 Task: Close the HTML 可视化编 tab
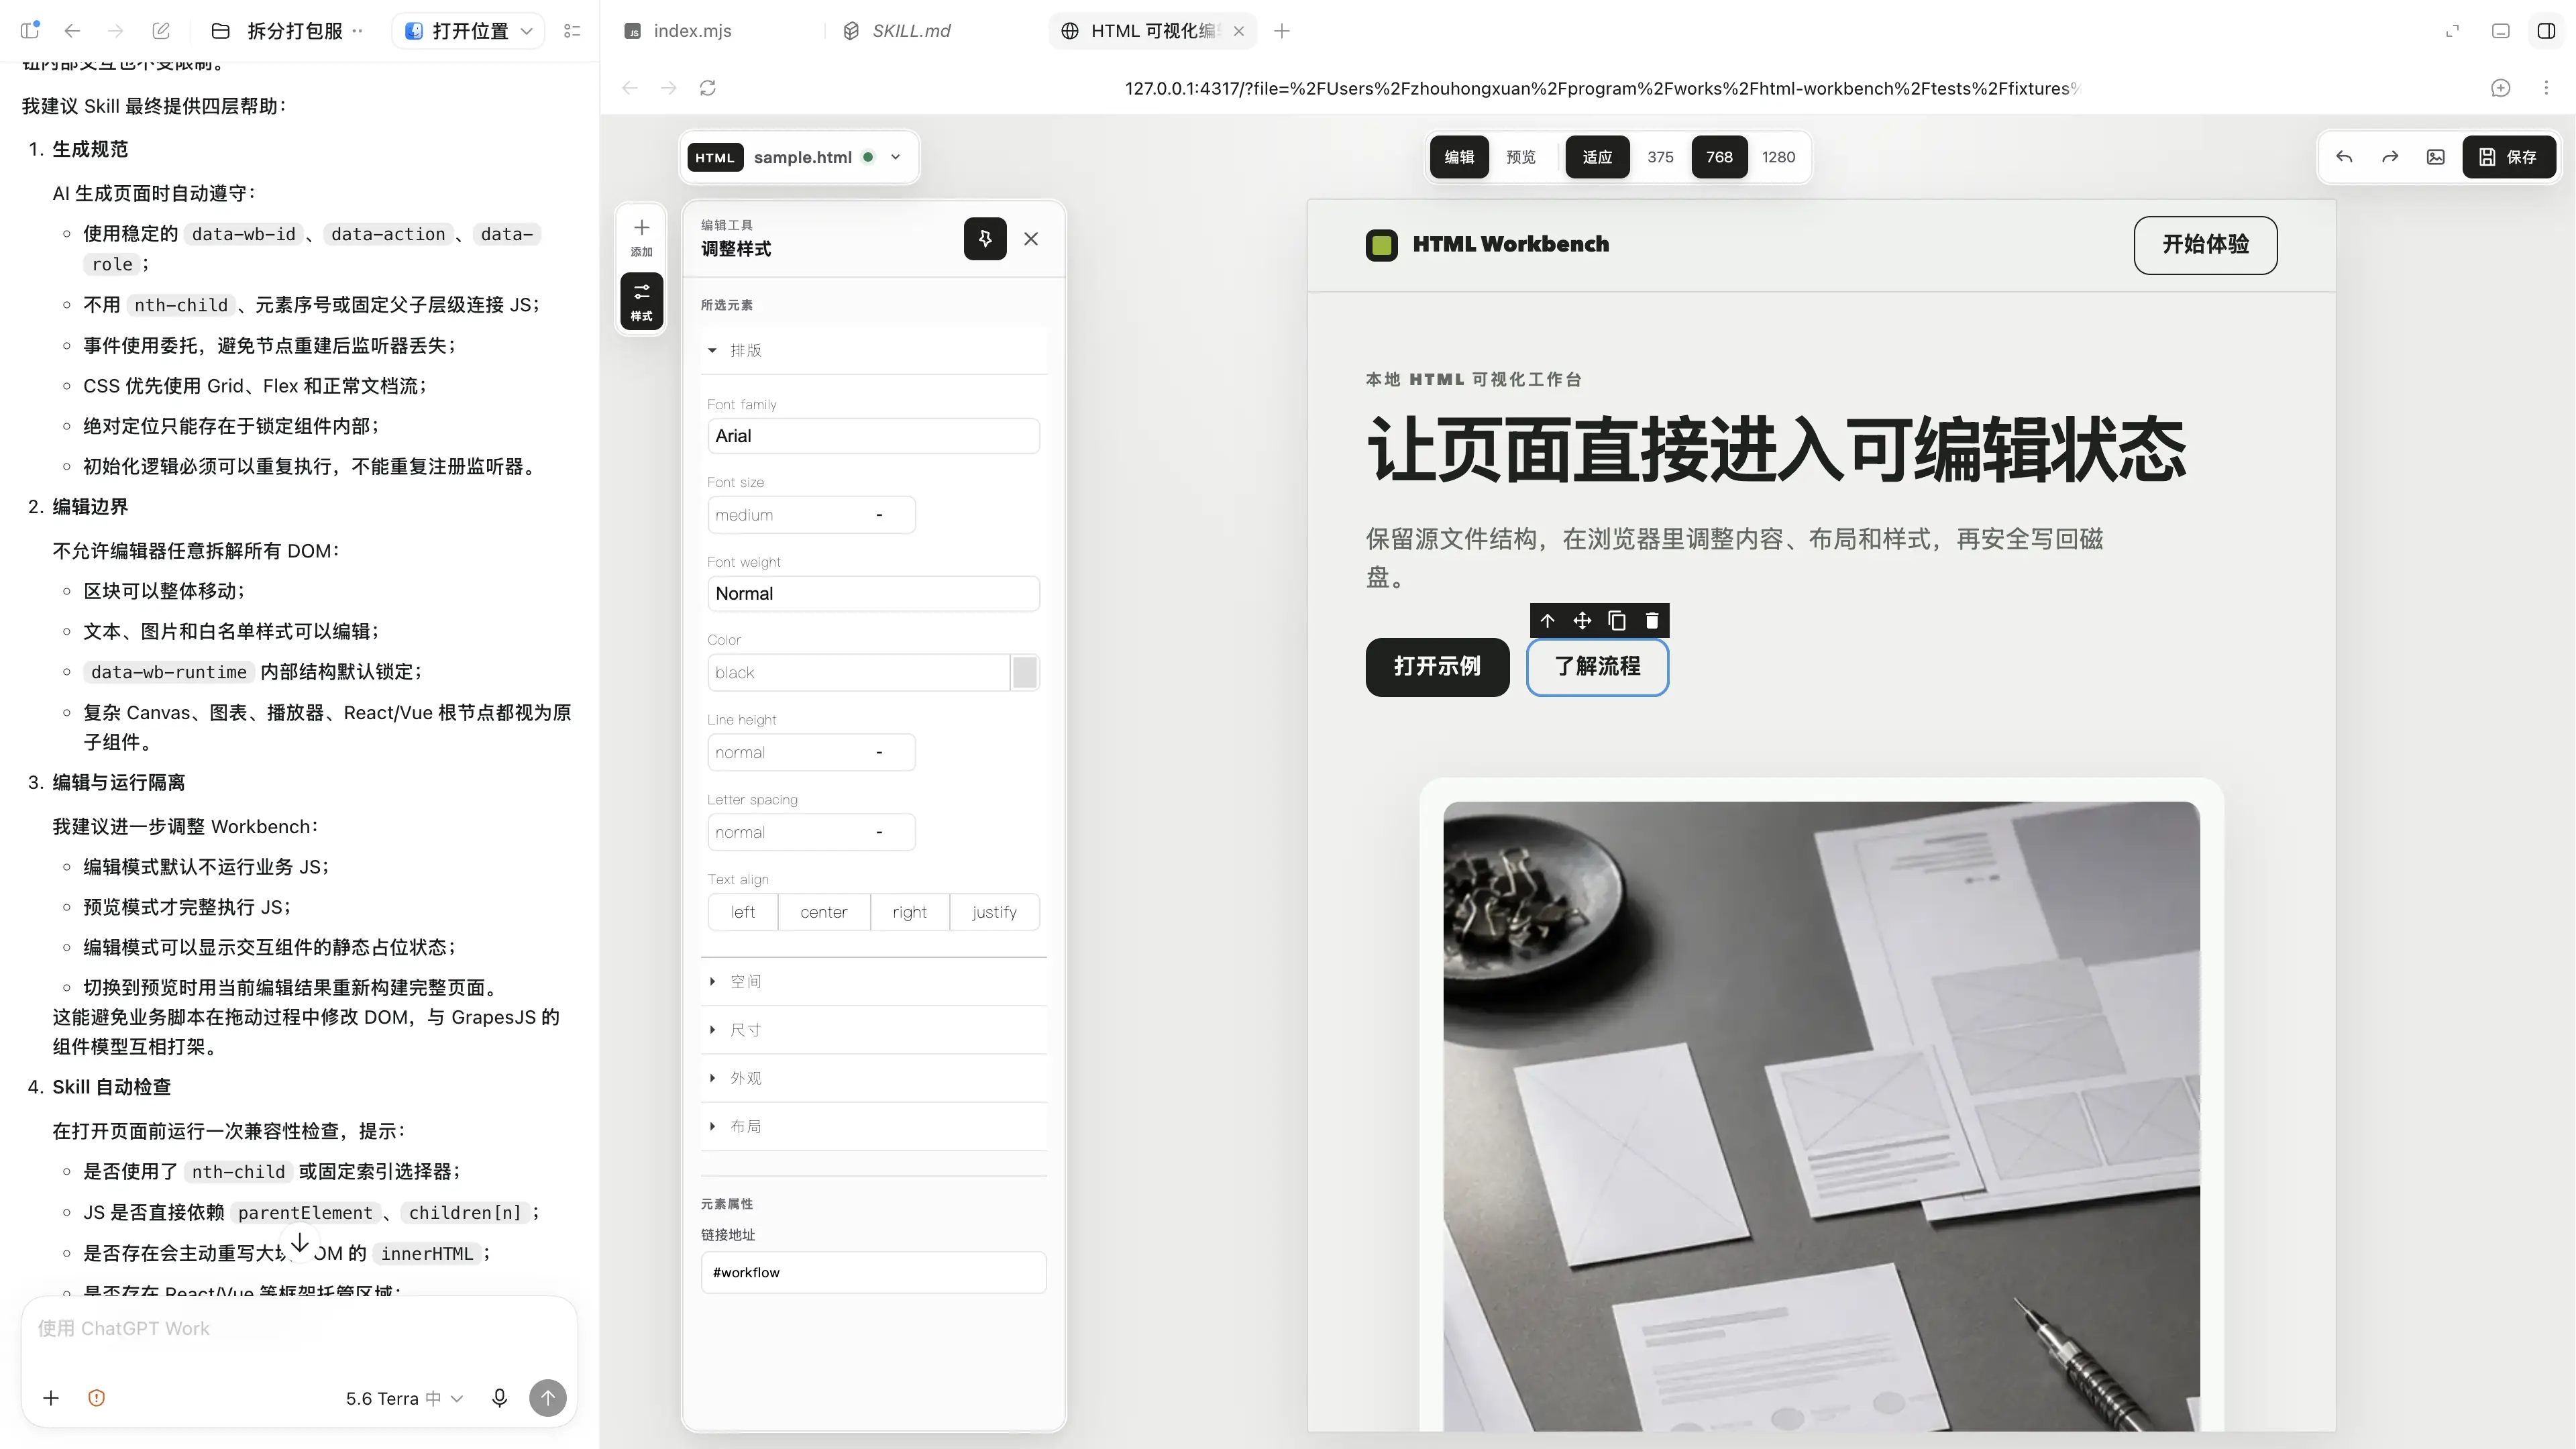tap(1239, 31)
